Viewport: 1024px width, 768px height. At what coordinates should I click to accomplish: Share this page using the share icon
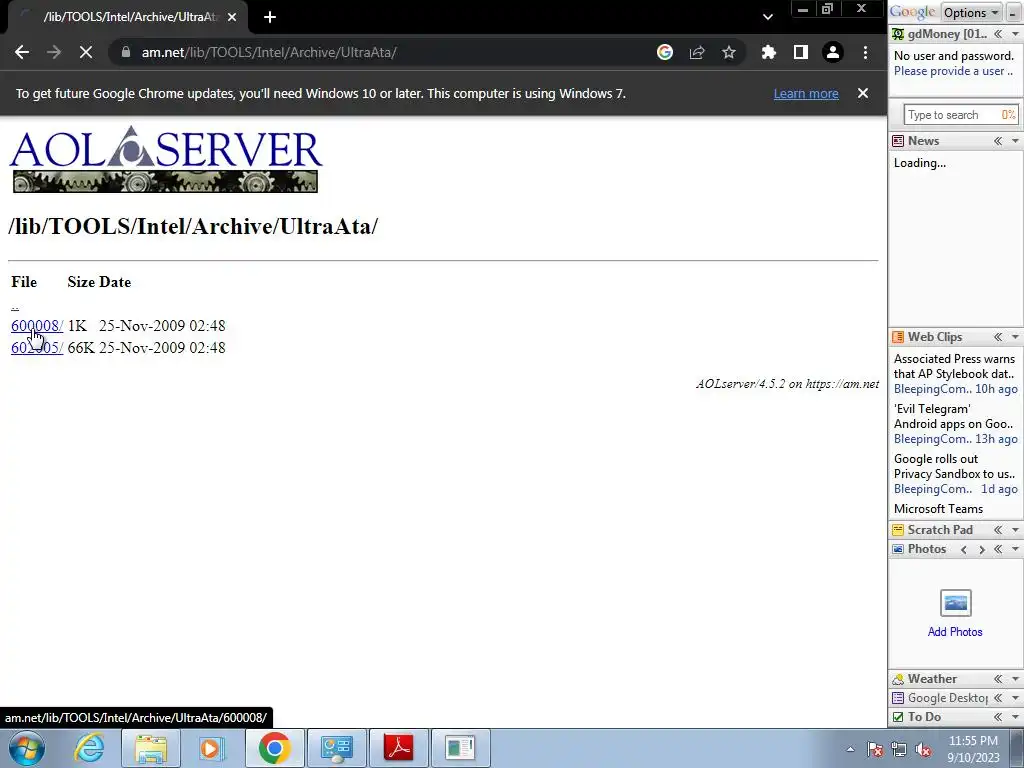[x=697, y=52]
